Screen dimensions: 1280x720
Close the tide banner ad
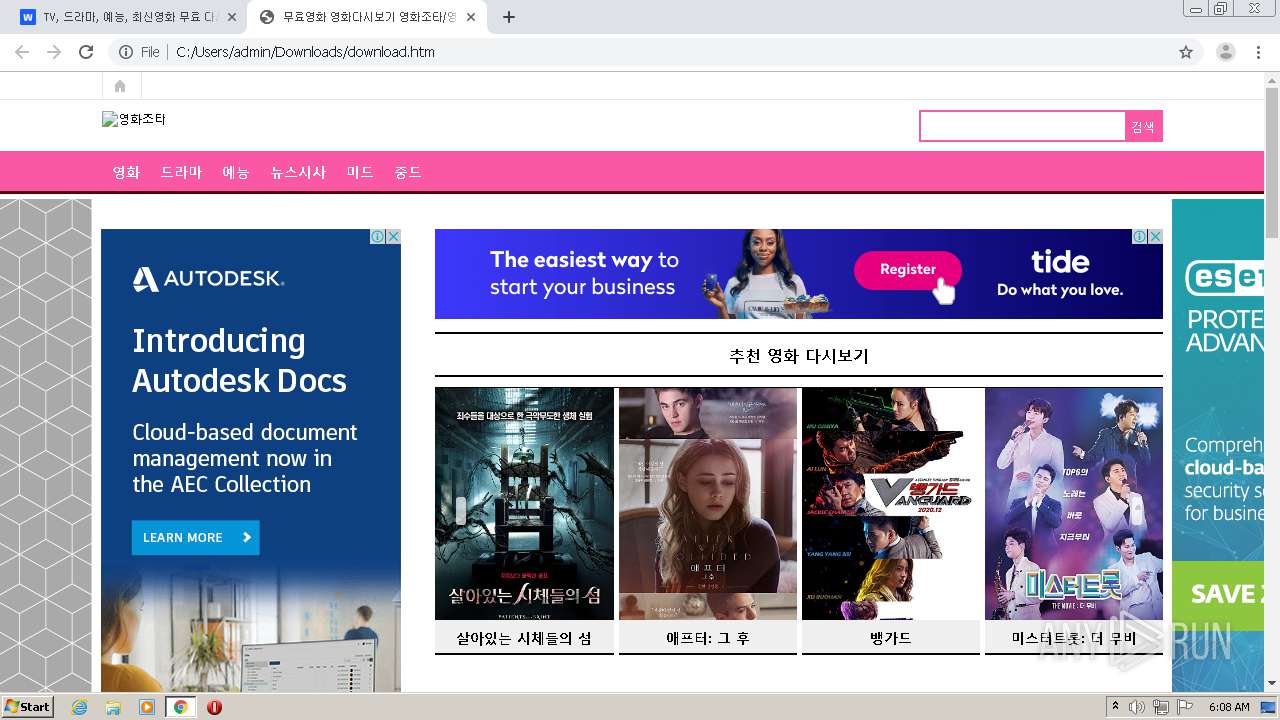pyautogui.click(x=1155, y=237)
